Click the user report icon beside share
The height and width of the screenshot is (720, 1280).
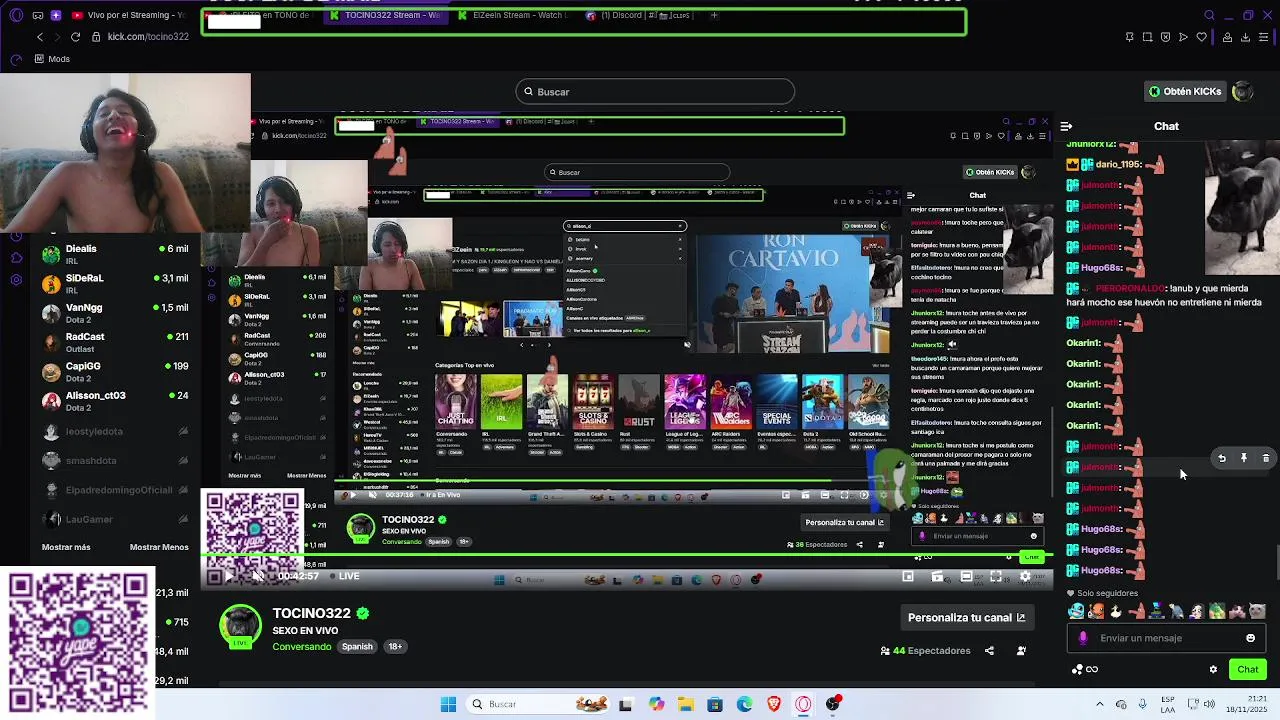pos(1021,651)
